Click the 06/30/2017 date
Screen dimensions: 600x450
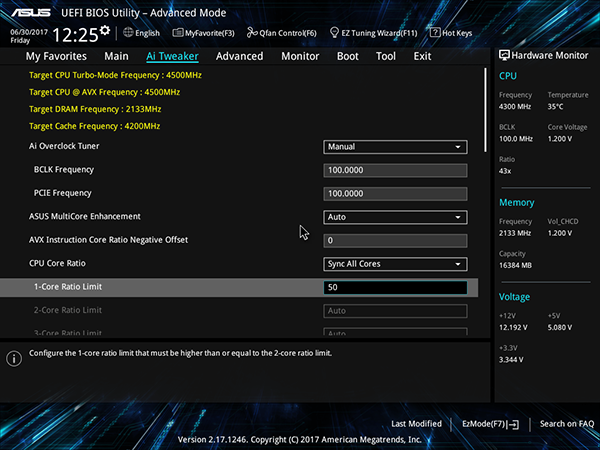click(29, 32)
